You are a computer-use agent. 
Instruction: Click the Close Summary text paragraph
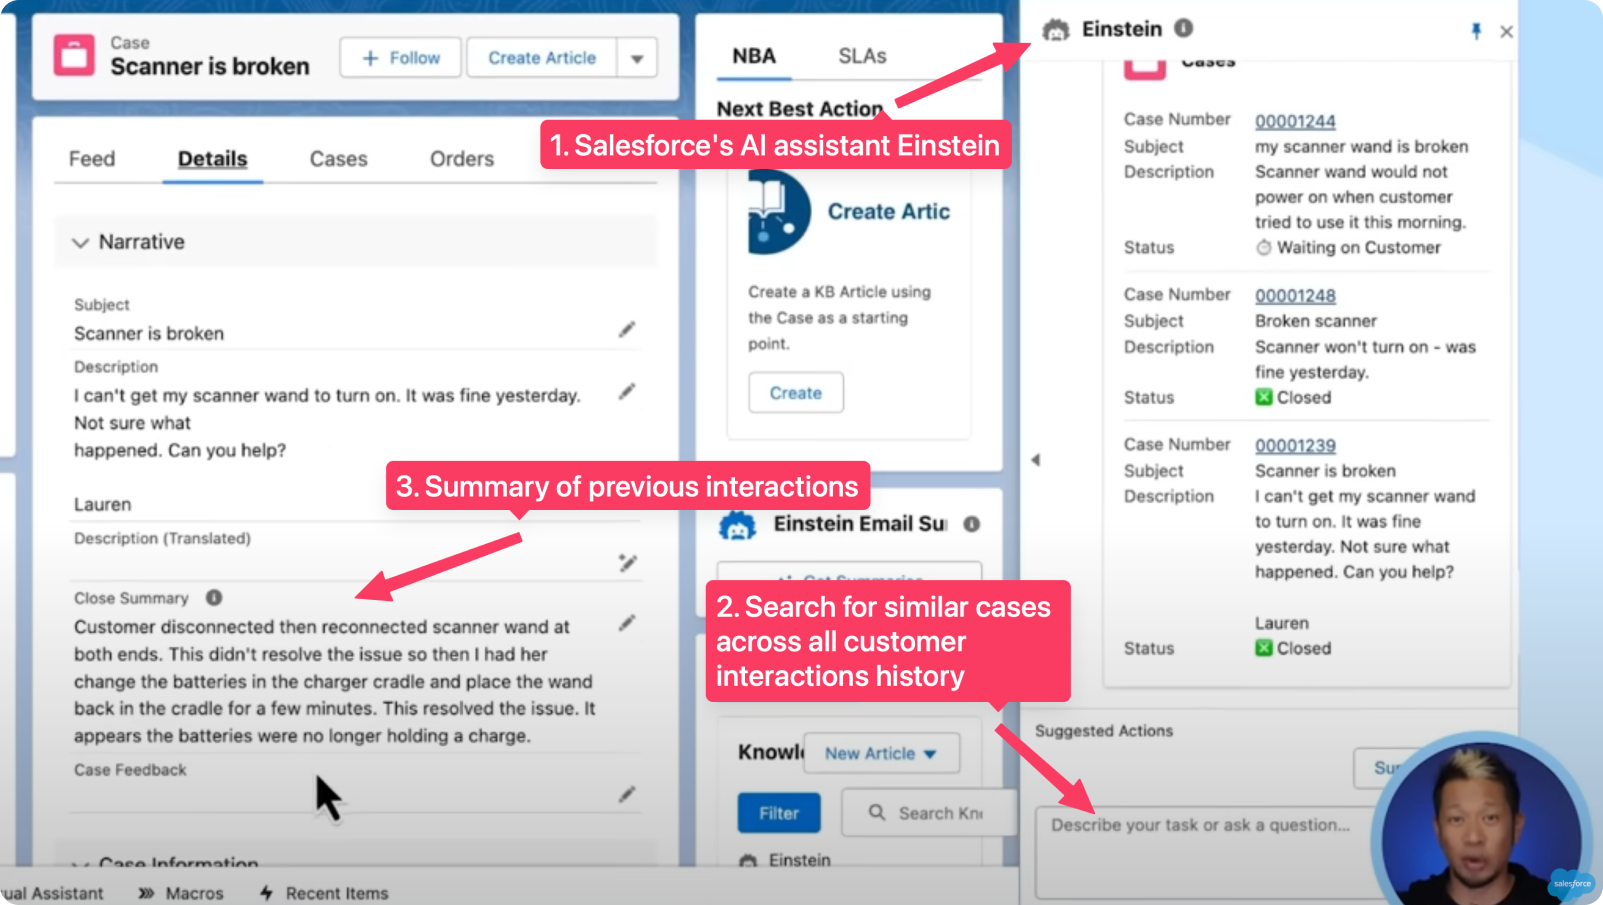[x=335, y=681]
